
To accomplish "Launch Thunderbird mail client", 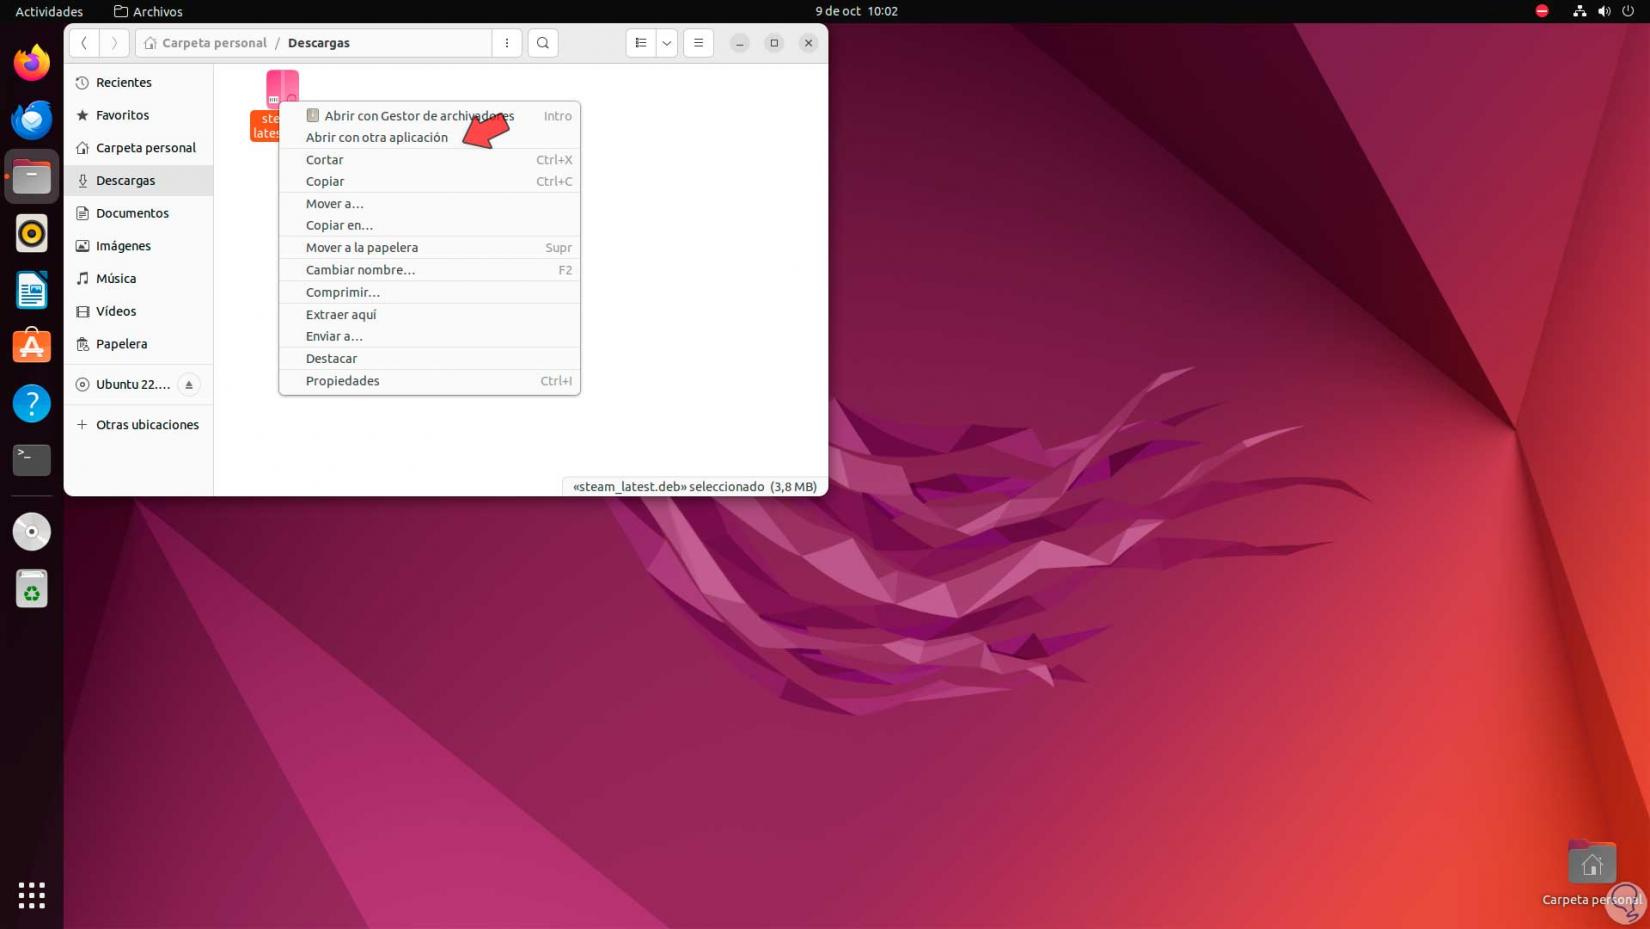I will point(31,119).
